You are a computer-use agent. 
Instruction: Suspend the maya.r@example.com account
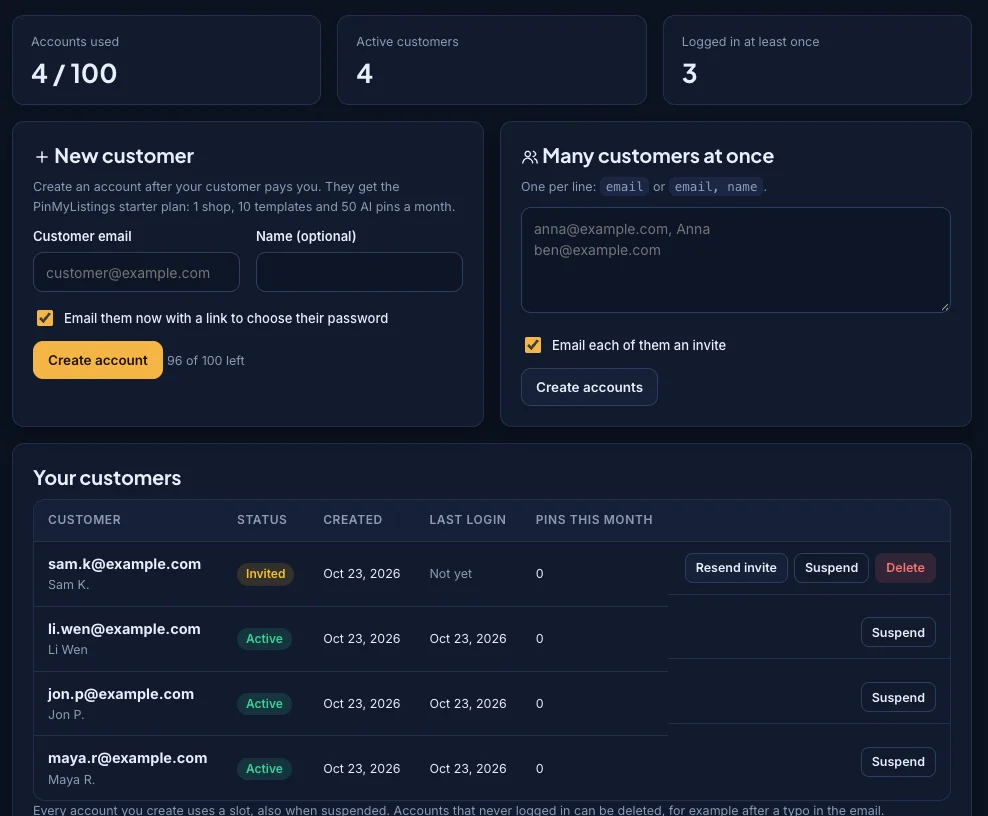[x=898, y=761]
